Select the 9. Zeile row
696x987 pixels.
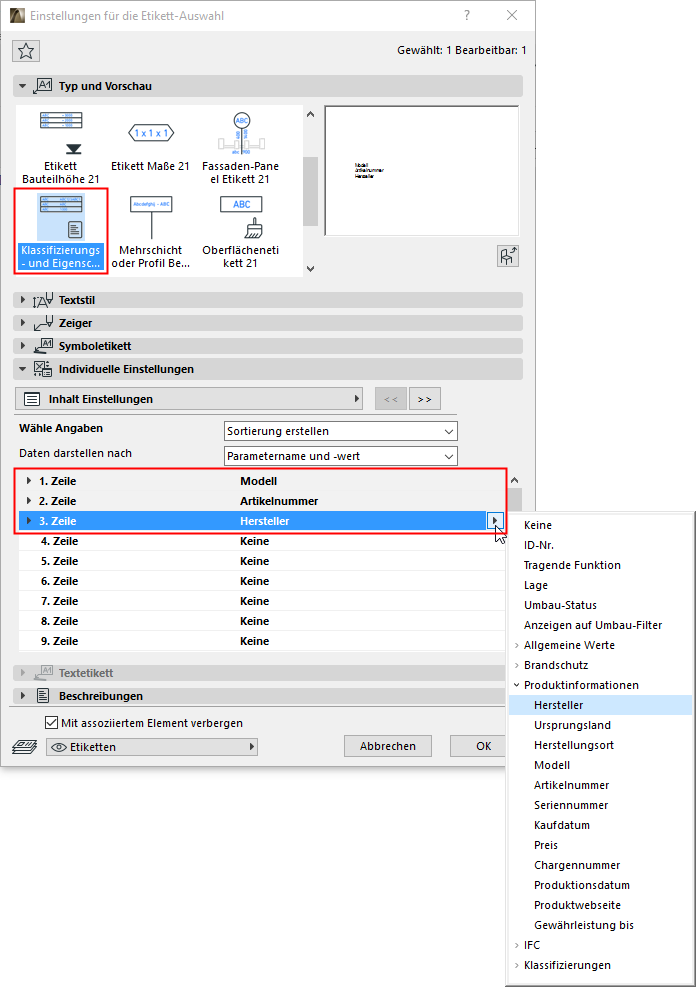click(262, 641)
